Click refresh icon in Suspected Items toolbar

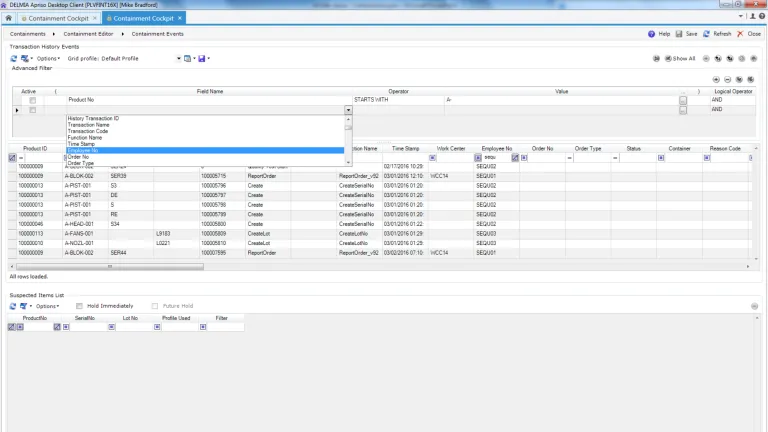[14, 306]
